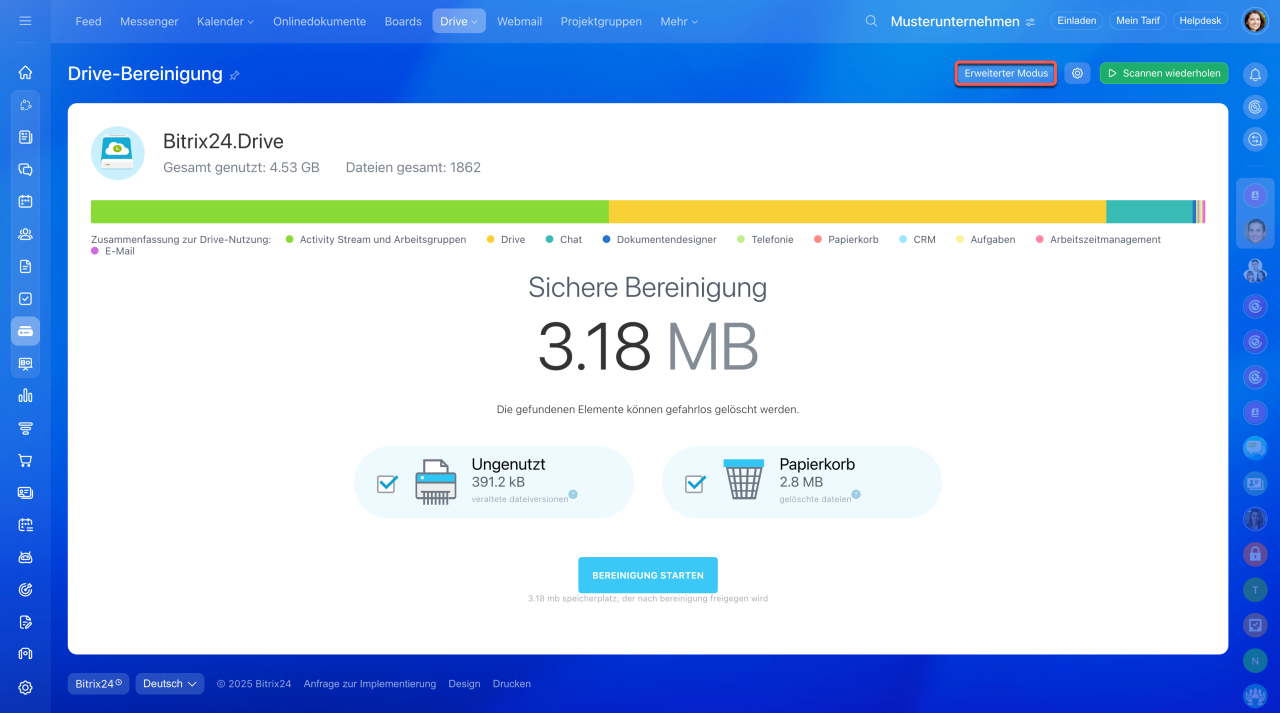Click the Bitrix24 footer button
1280x713 pixels.
point(98,684)
